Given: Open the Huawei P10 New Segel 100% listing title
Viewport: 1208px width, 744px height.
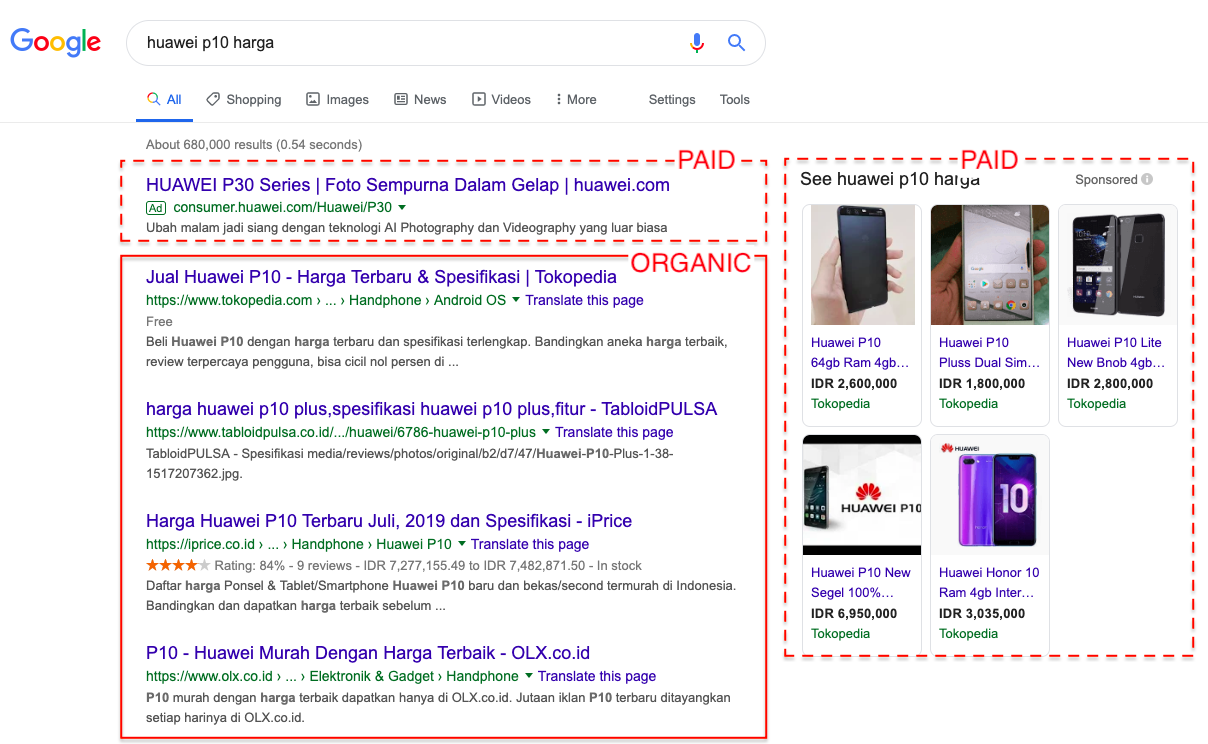Looking at the screenshot, I should pos(861,582).
